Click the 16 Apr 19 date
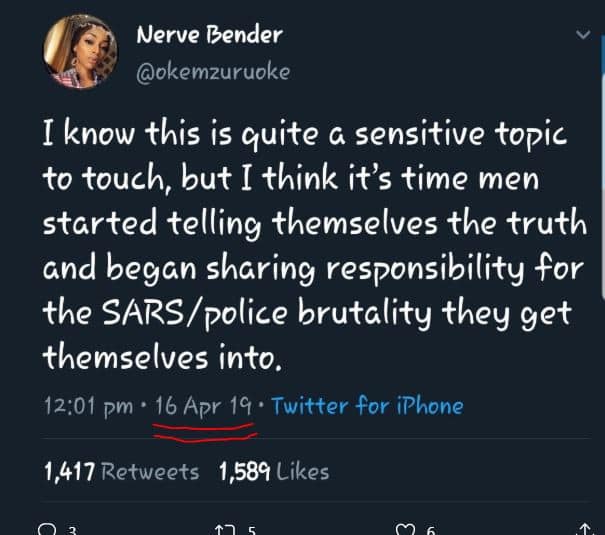 point(203,406)
